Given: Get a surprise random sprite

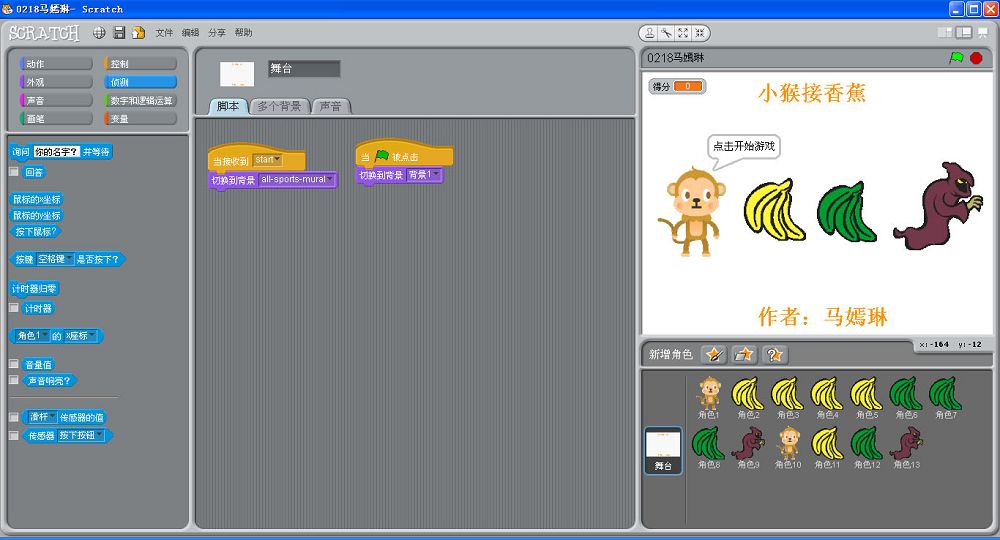Looking at the screenshot, I should (774, 354).
